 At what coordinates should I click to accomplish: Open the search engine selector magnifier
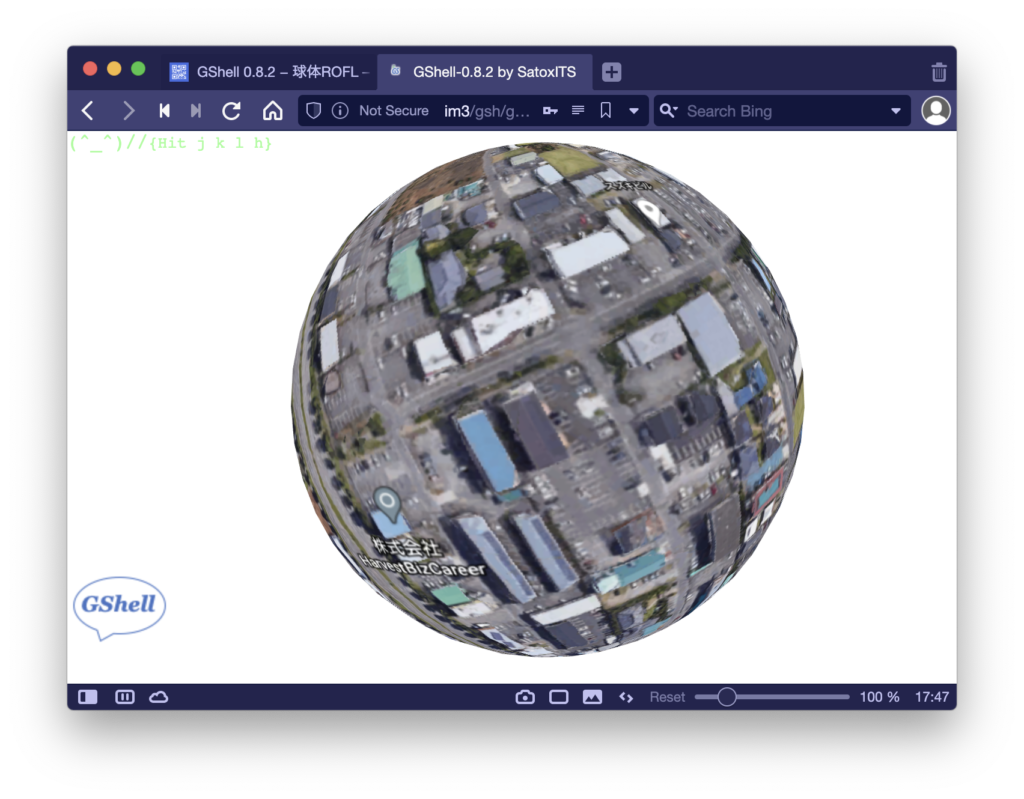coord(669,111)
